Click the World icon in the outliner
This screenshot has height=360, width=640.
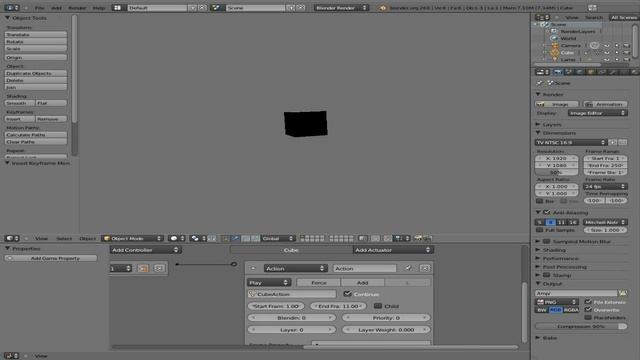point(554,38)
